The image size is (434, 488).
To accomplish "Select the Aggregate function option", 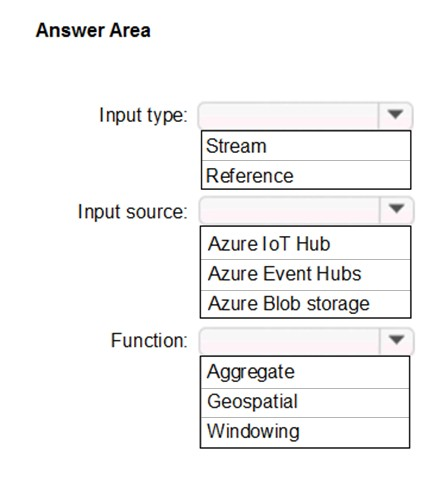I will [x=305, y=372].
